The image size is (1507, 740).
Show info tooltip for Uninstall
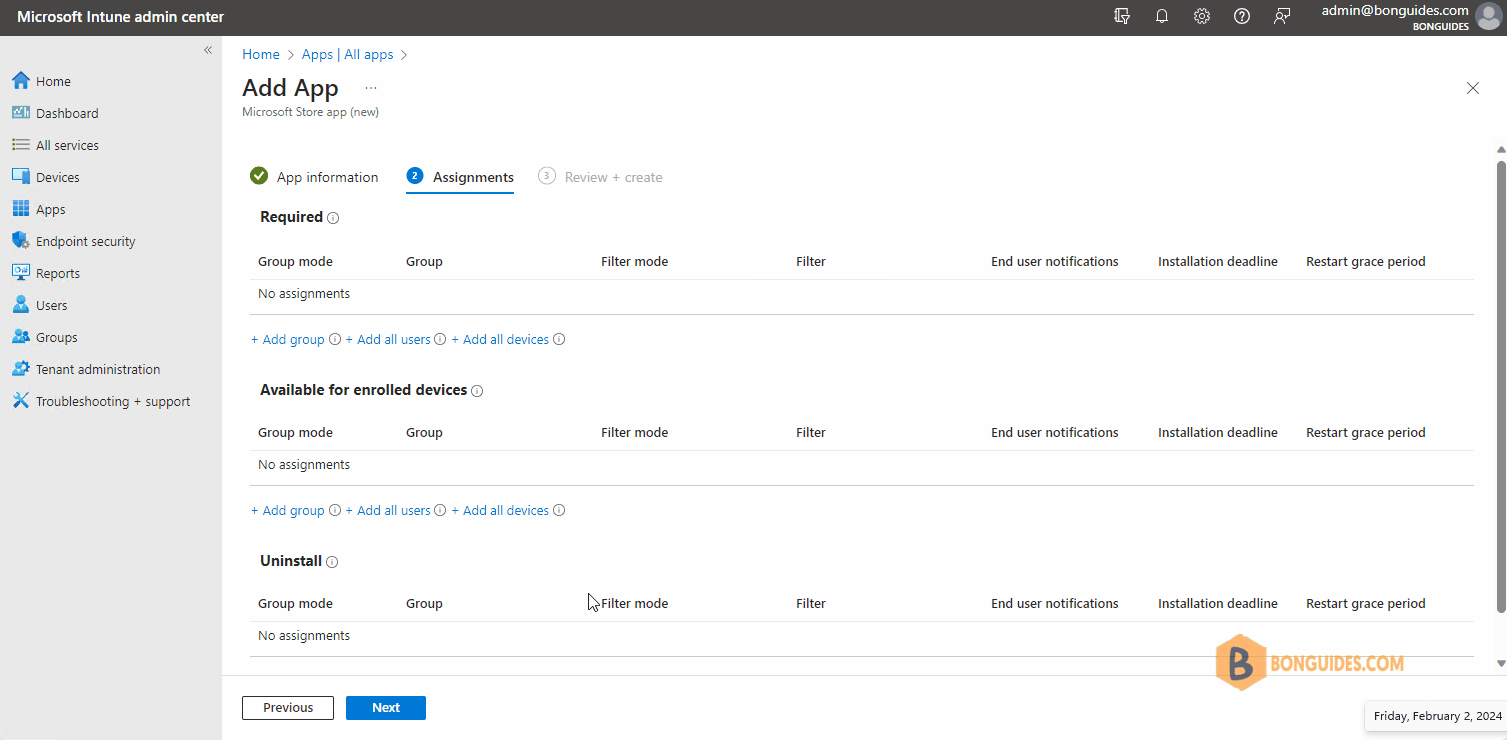click(332, 562)
